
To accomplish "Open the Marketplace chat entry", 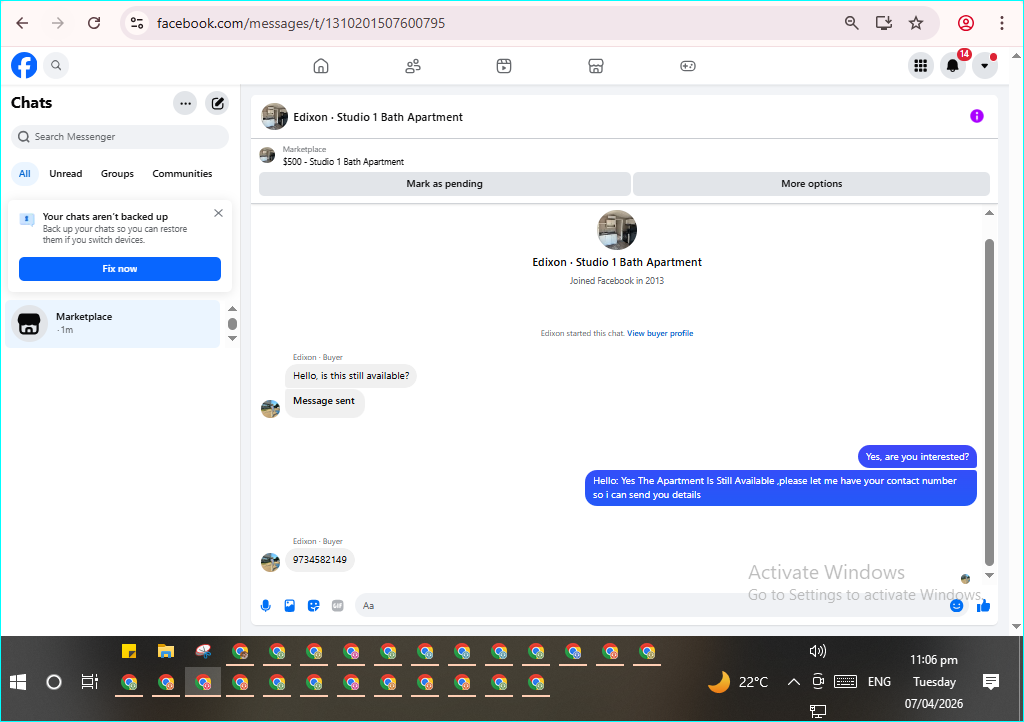I will click(113, 324).
